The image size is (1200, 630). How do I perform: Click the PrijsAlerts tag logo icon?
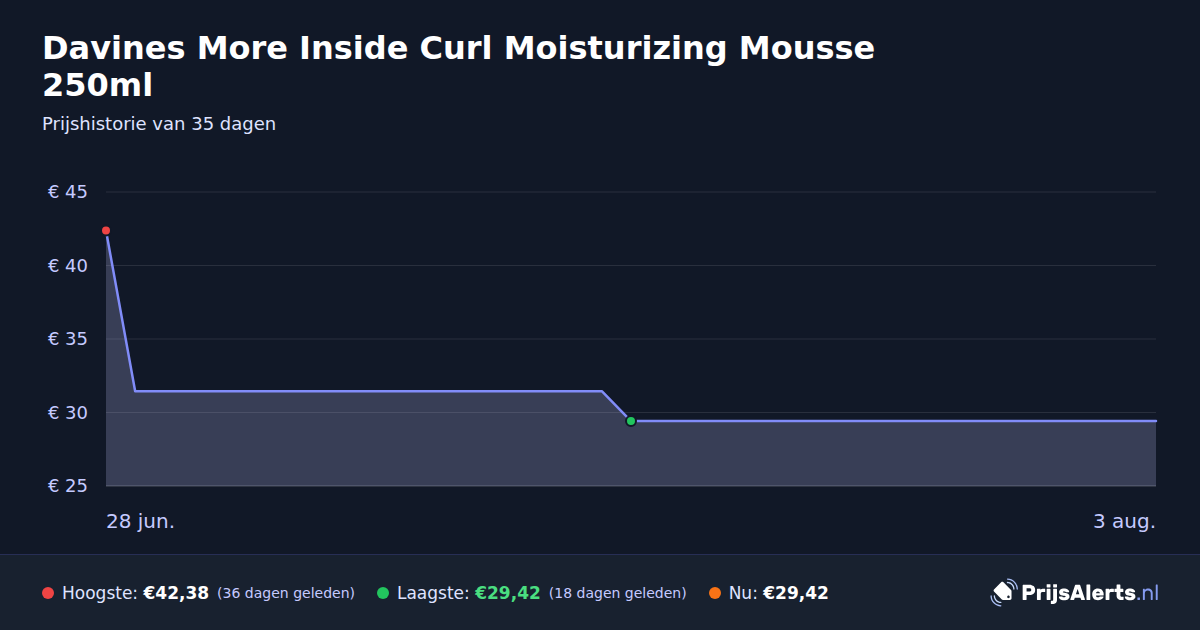click(x=1003, y=593)
